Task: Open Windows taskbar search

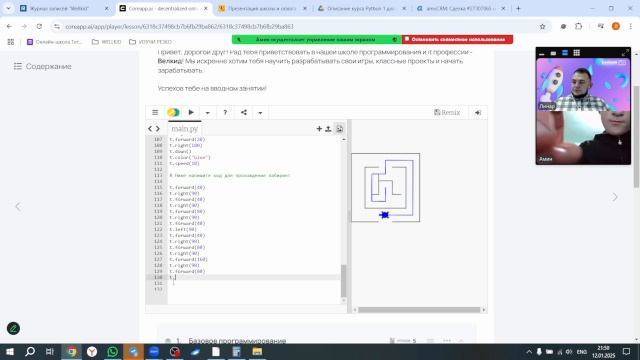Action: (x=30, y=351)
